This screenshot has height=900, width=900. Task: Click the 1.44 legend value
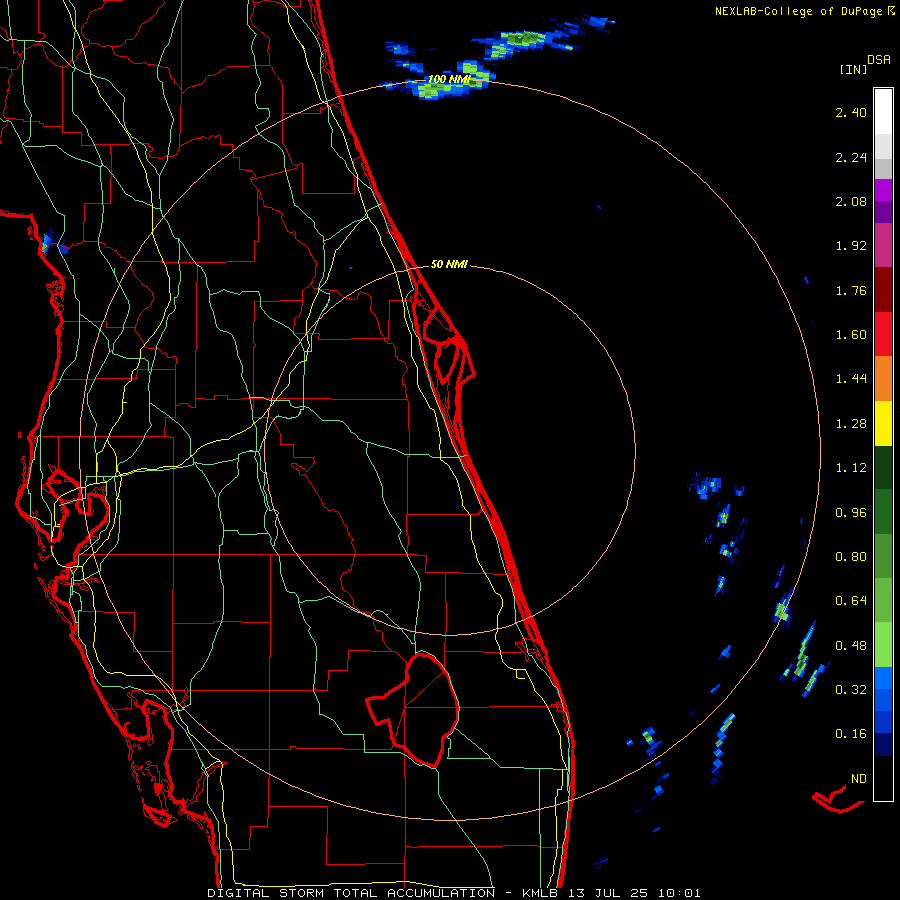pos(851,379)
